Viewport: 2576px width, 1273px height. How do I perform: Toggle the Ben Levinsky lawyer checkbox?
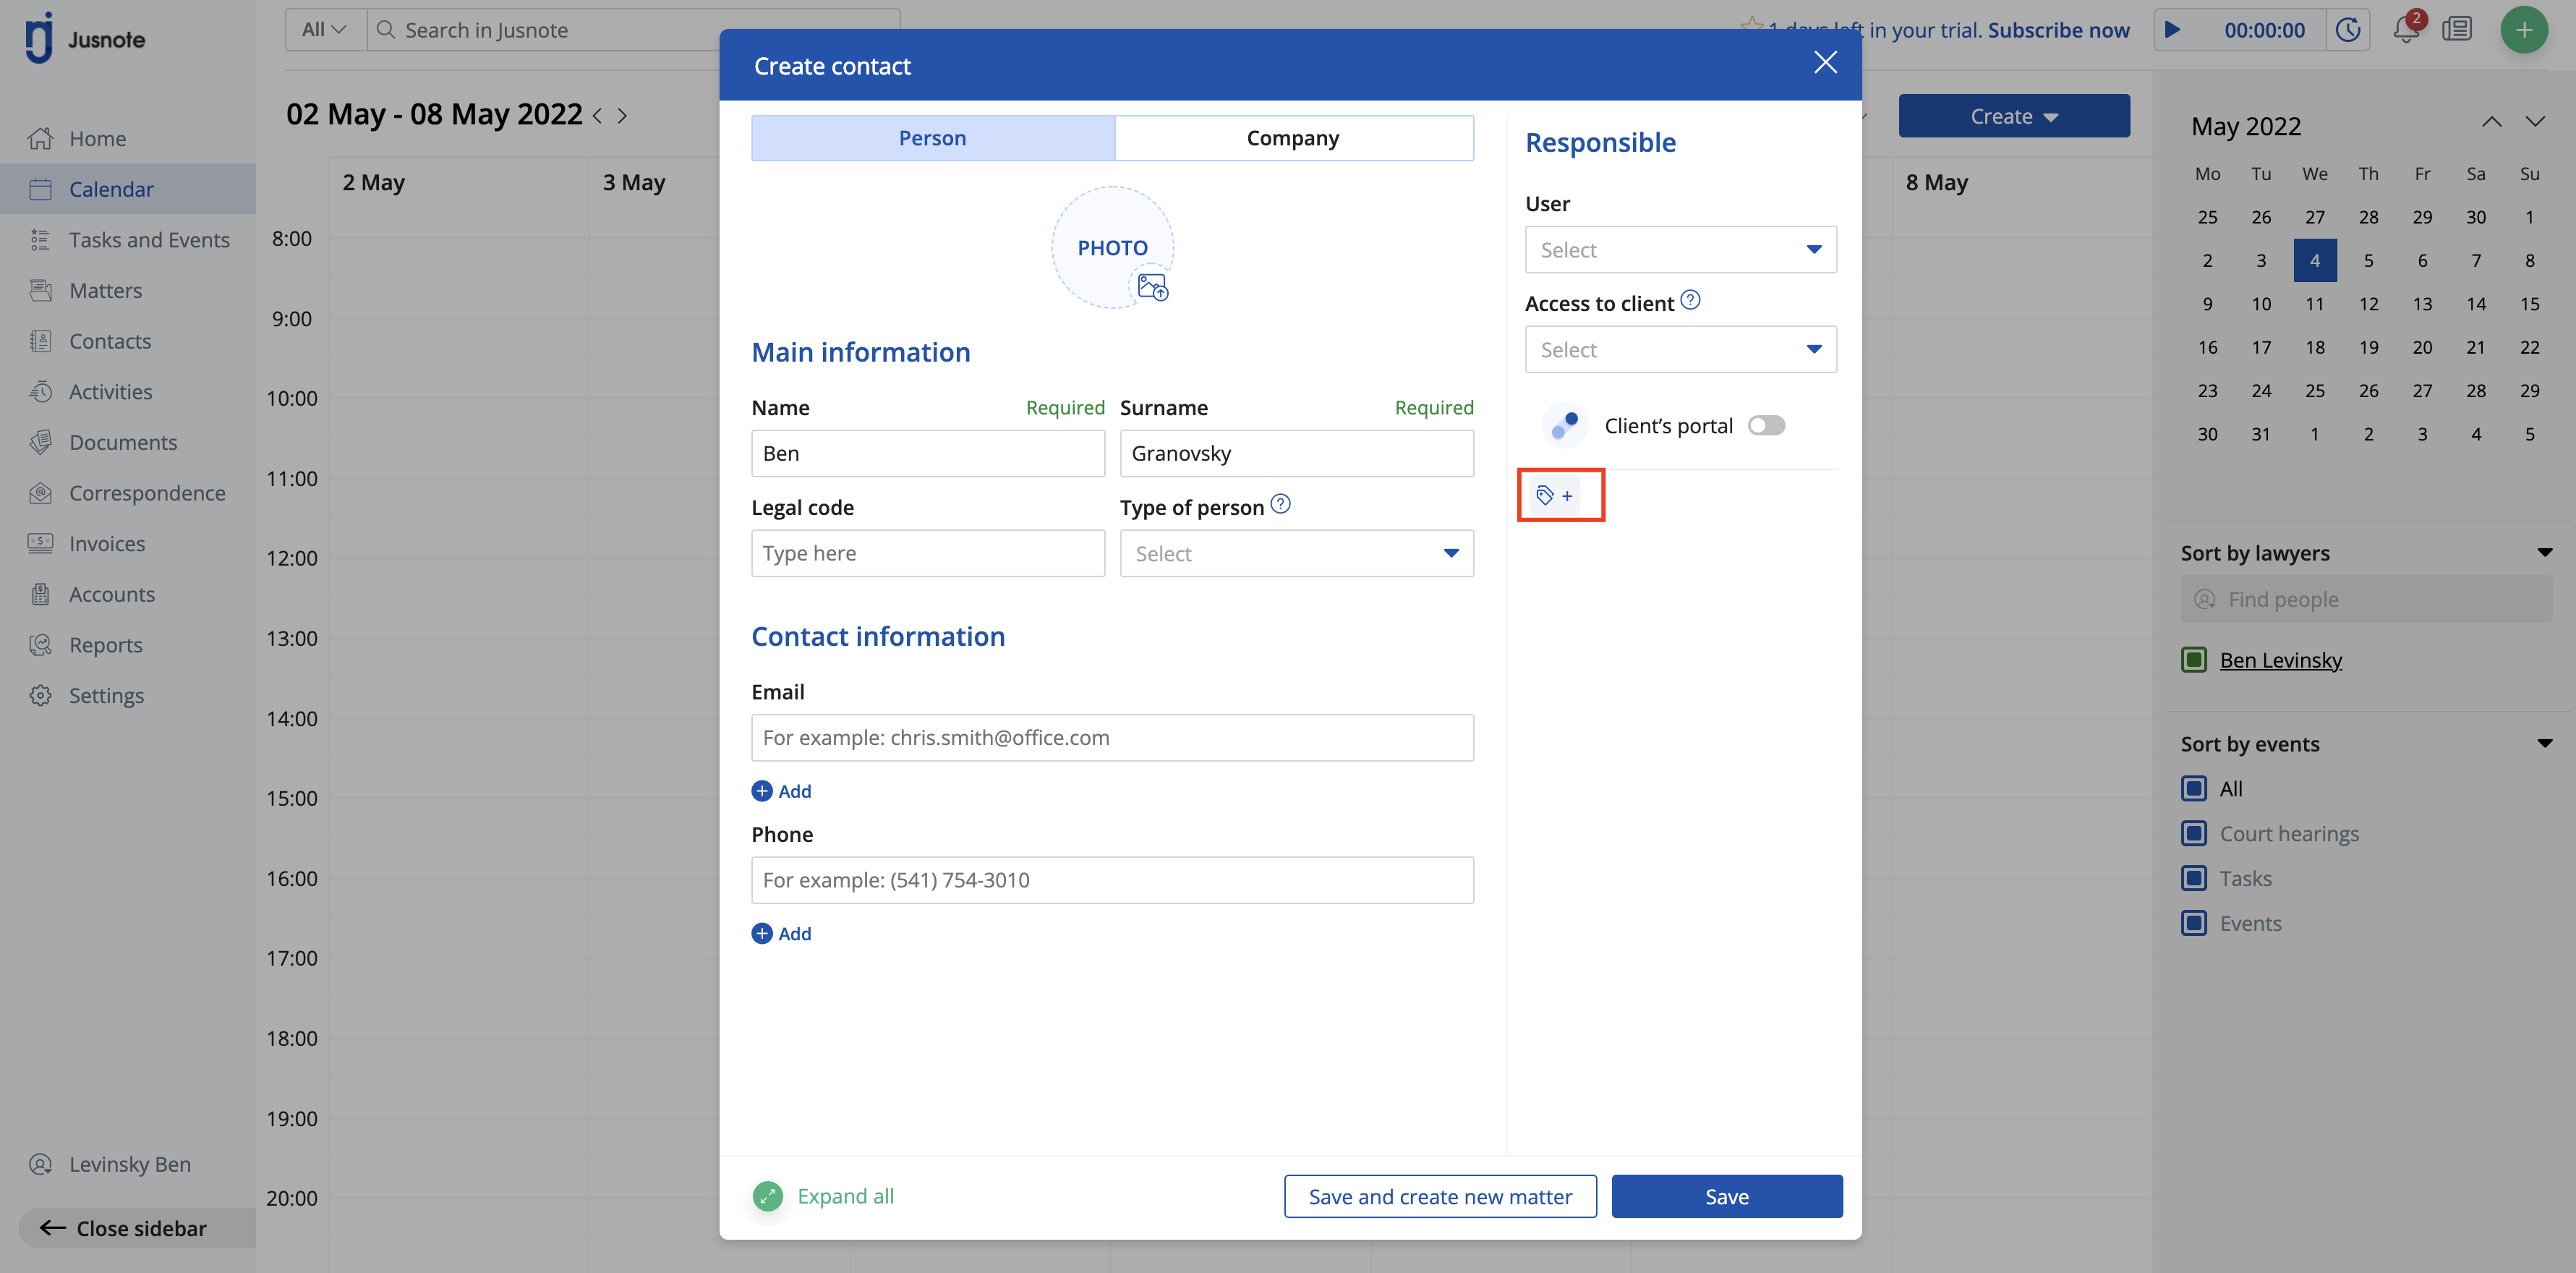[x=2194, y=659]
